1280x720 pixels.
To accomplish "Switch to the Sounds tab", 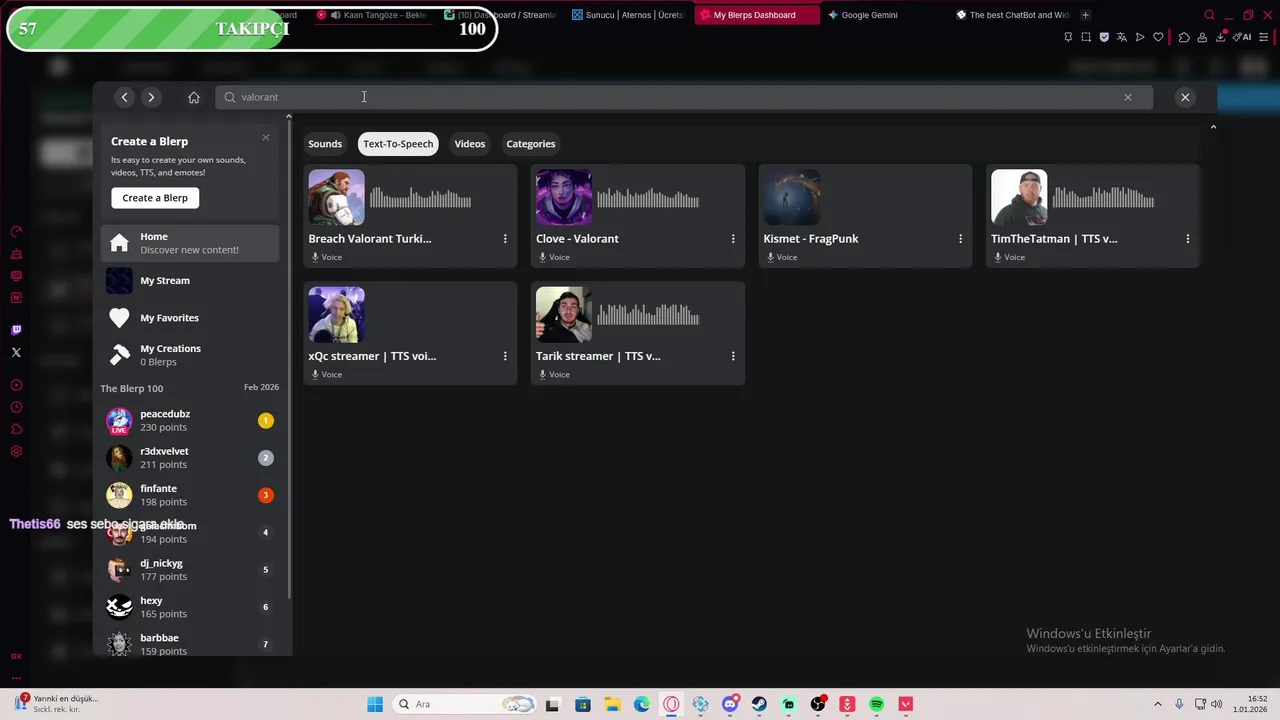I will tap(325, 144).
